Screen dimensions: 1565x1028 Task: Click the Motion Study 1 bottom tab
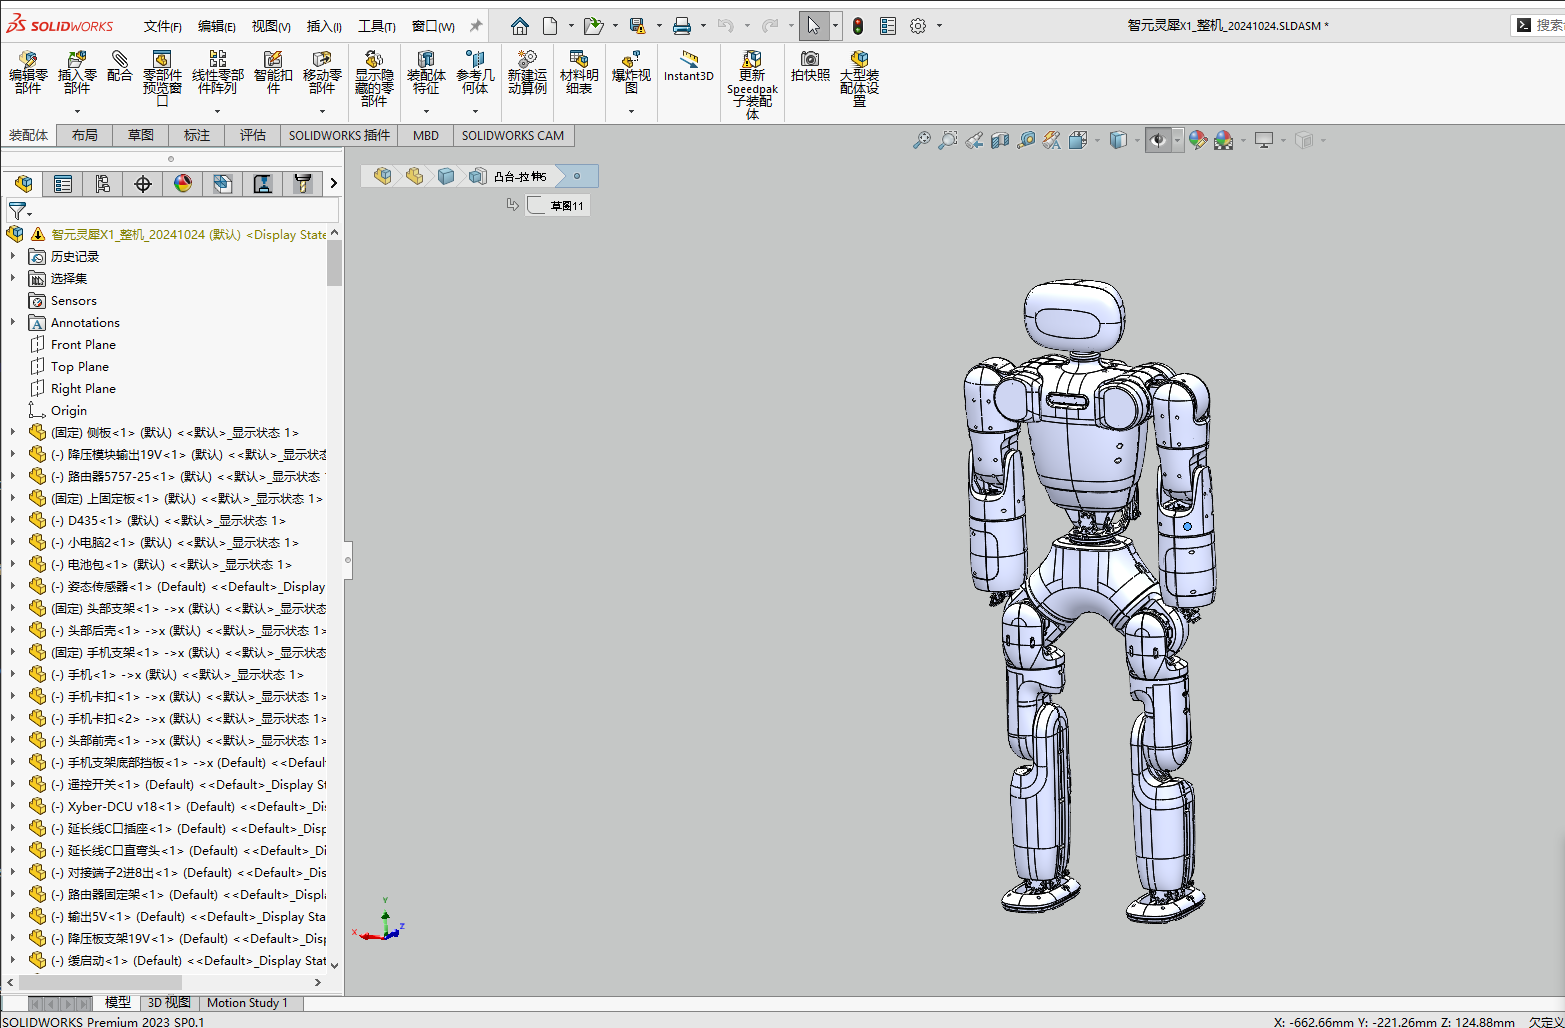pyautogui.click(x=247, y=1003)
